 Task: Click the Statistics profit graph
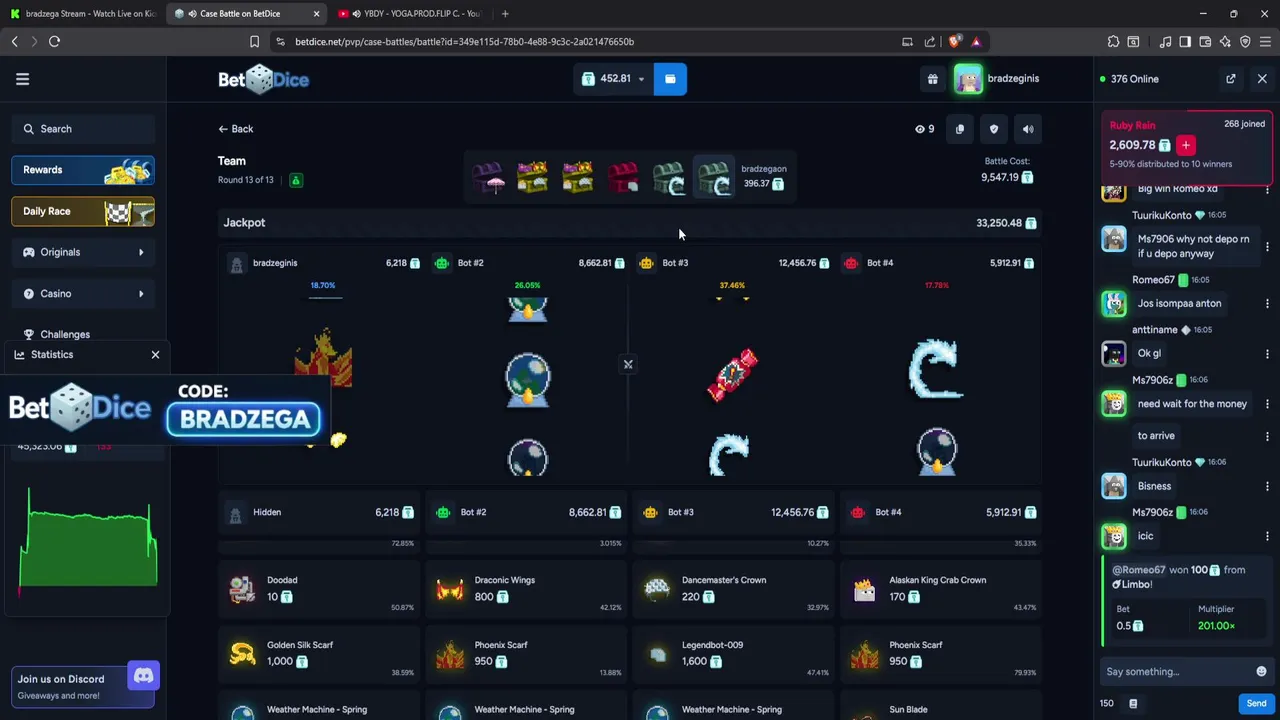click(88, 540)
